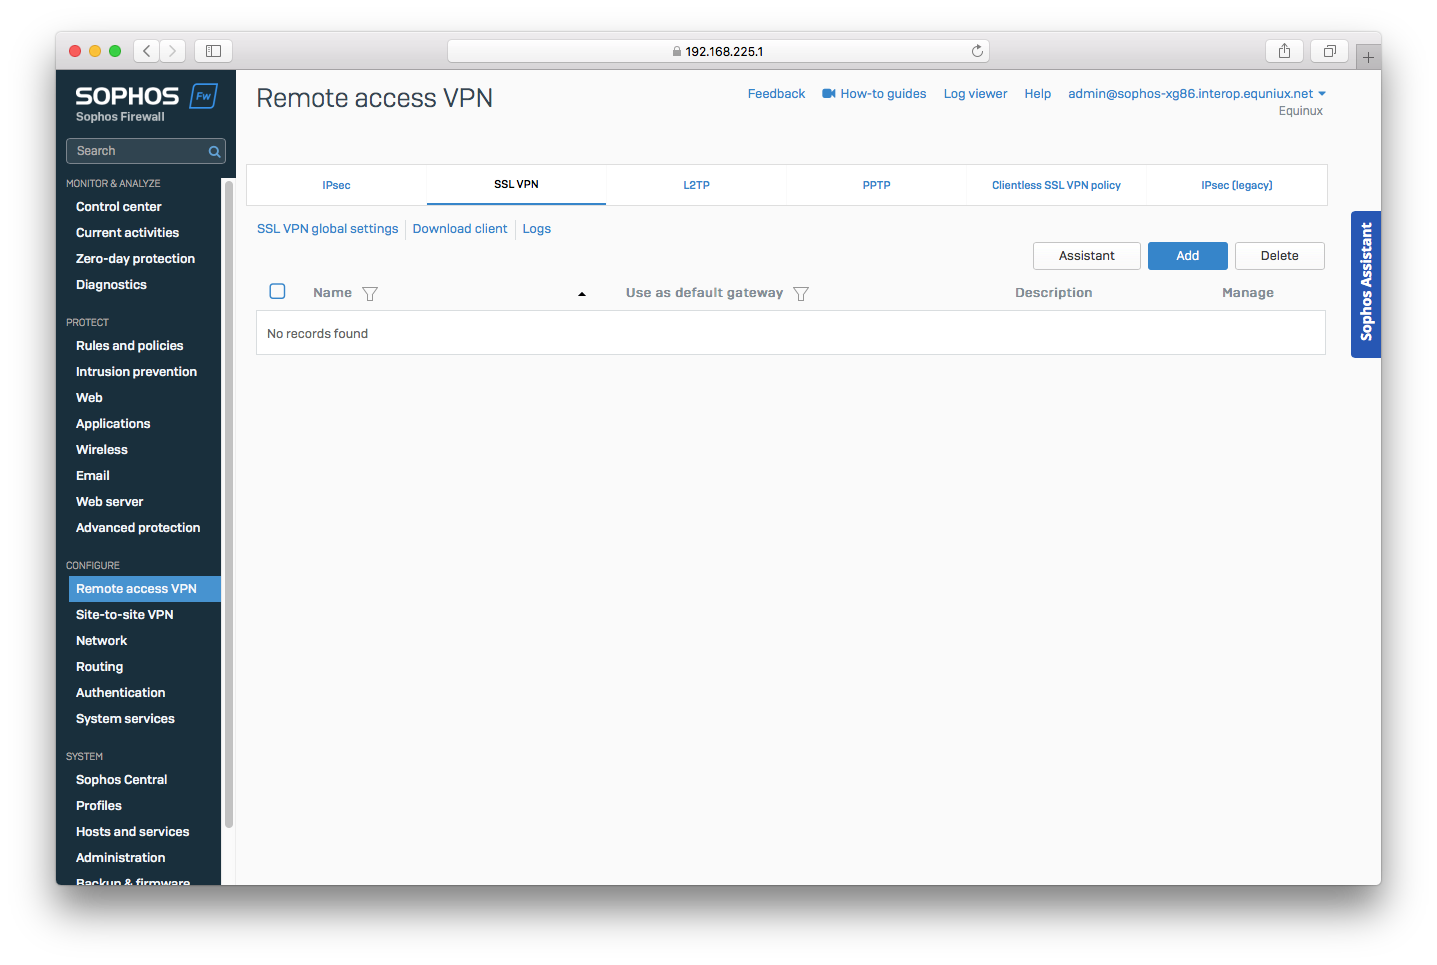Open SSL VPN global settings

[327, 228]
